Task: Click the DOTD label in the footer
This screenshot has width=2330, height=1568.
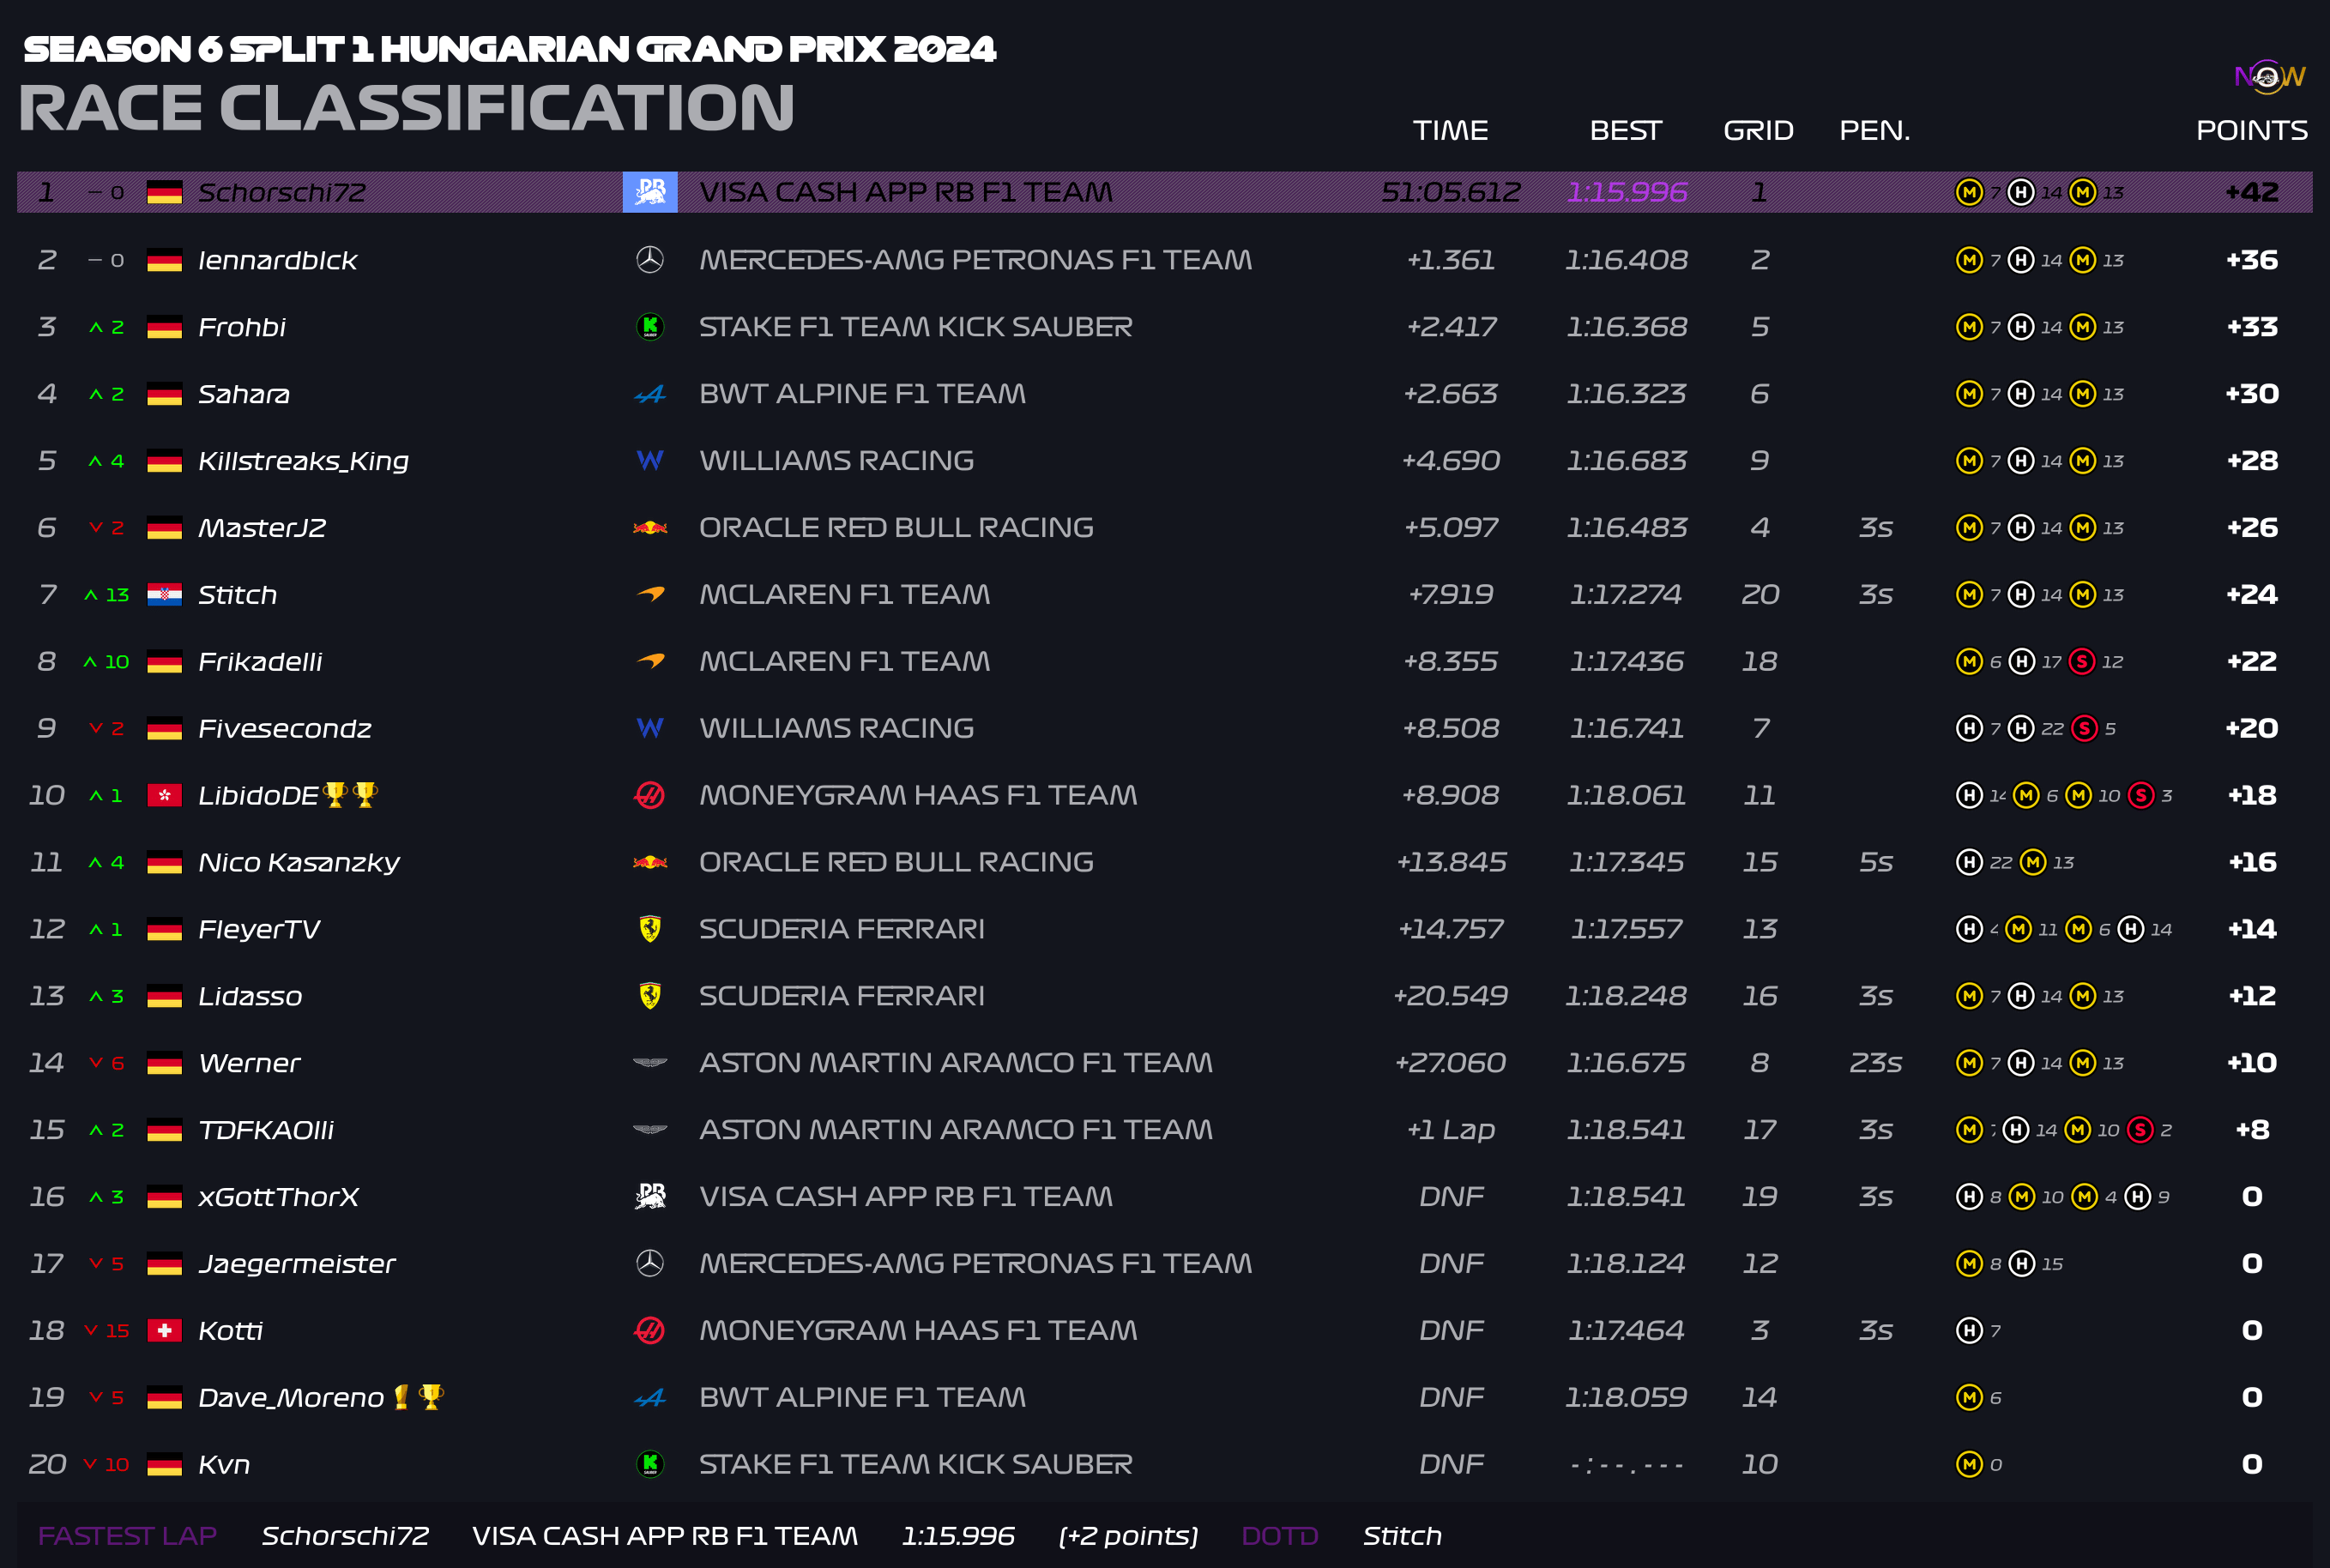Action: (x=1279, y=1536)
